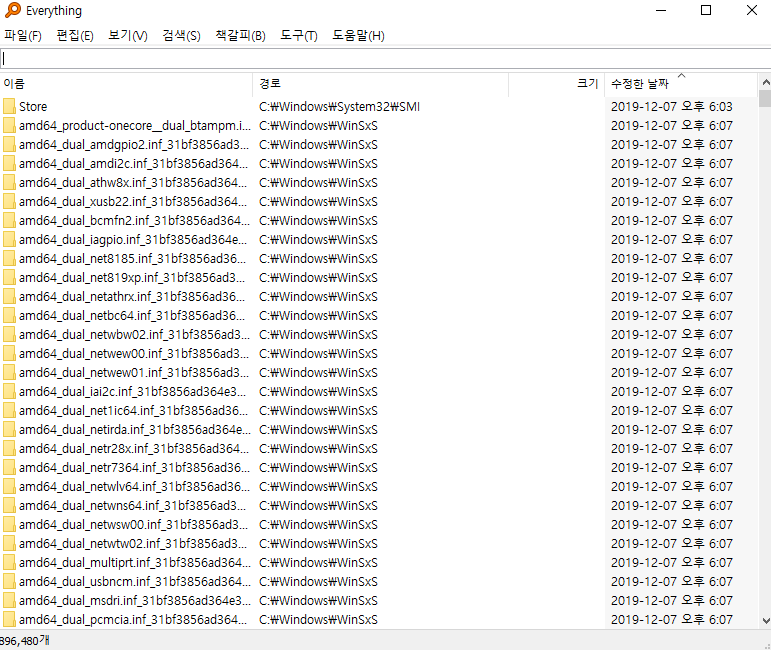Click the 396,480개 status bar count
Screen dimensions: 771x650
point(25,641)
